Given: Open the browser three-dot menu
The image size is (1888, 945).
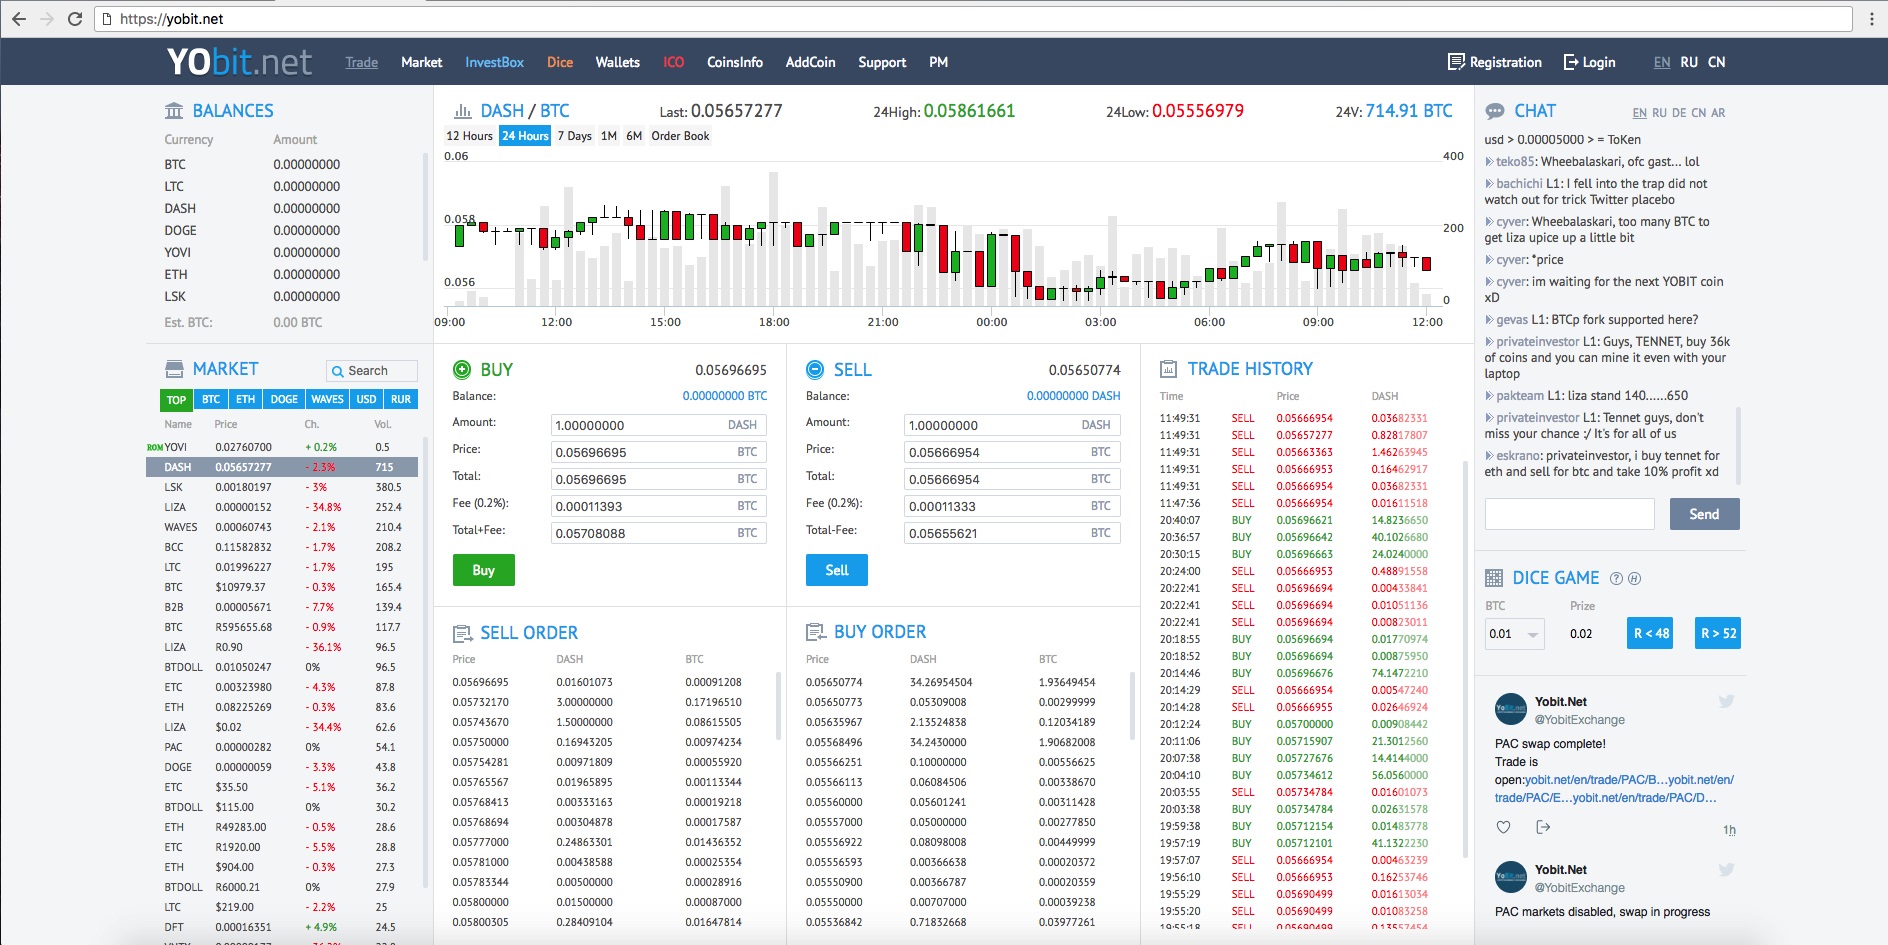Looking at the screenshot, I should [1872, 19].
